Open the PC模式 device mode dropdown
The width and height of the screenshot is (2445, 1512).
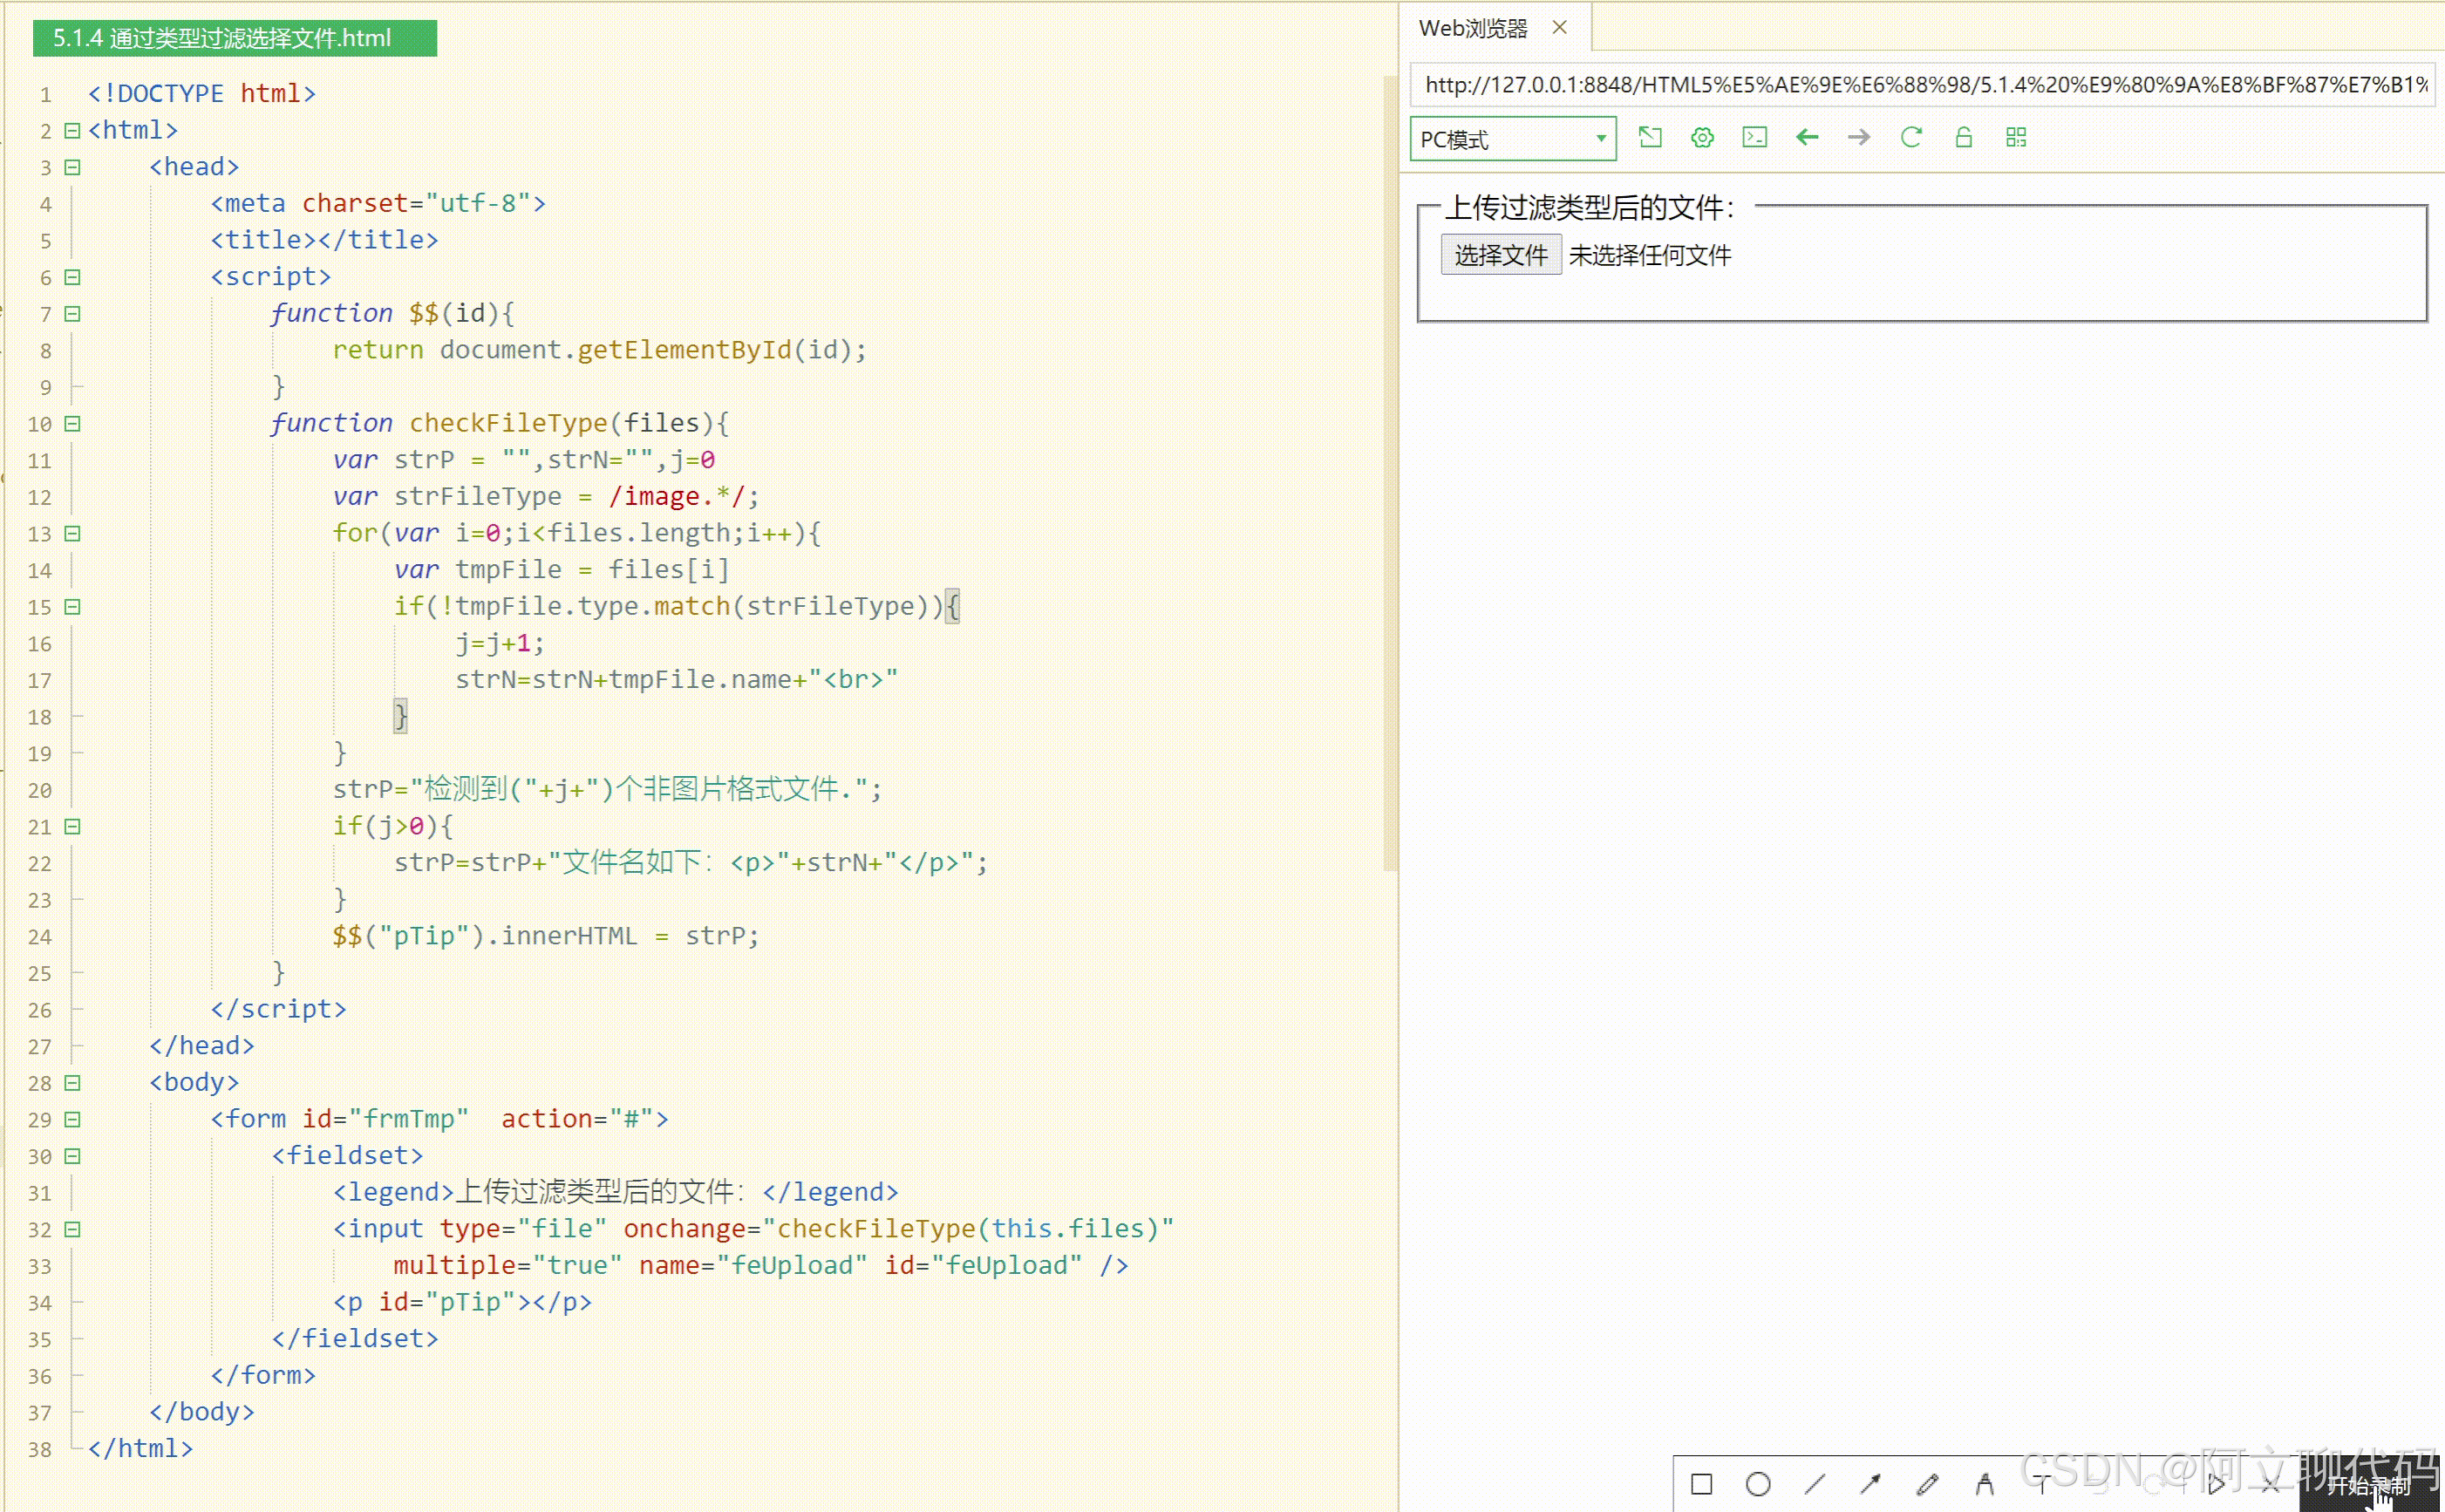pyautogui.click(x=1512, y=139)
